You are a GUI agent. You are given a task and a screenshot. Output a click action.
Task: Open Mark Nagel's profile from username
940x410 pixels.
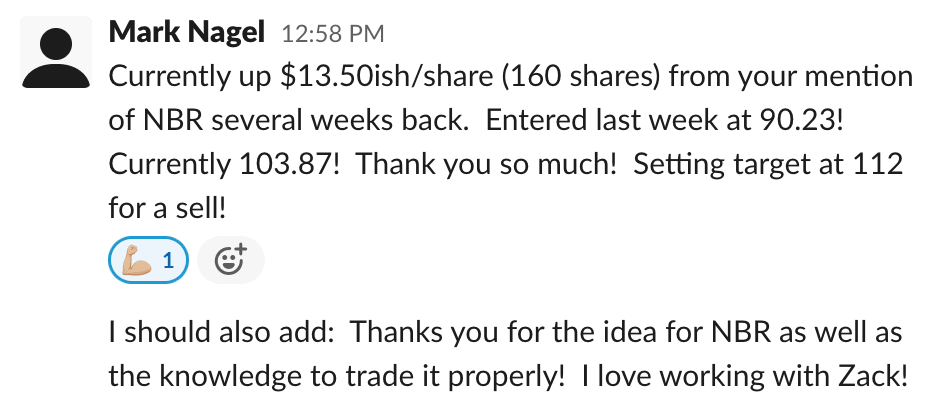pyautogui.click(x=186, y=32)
